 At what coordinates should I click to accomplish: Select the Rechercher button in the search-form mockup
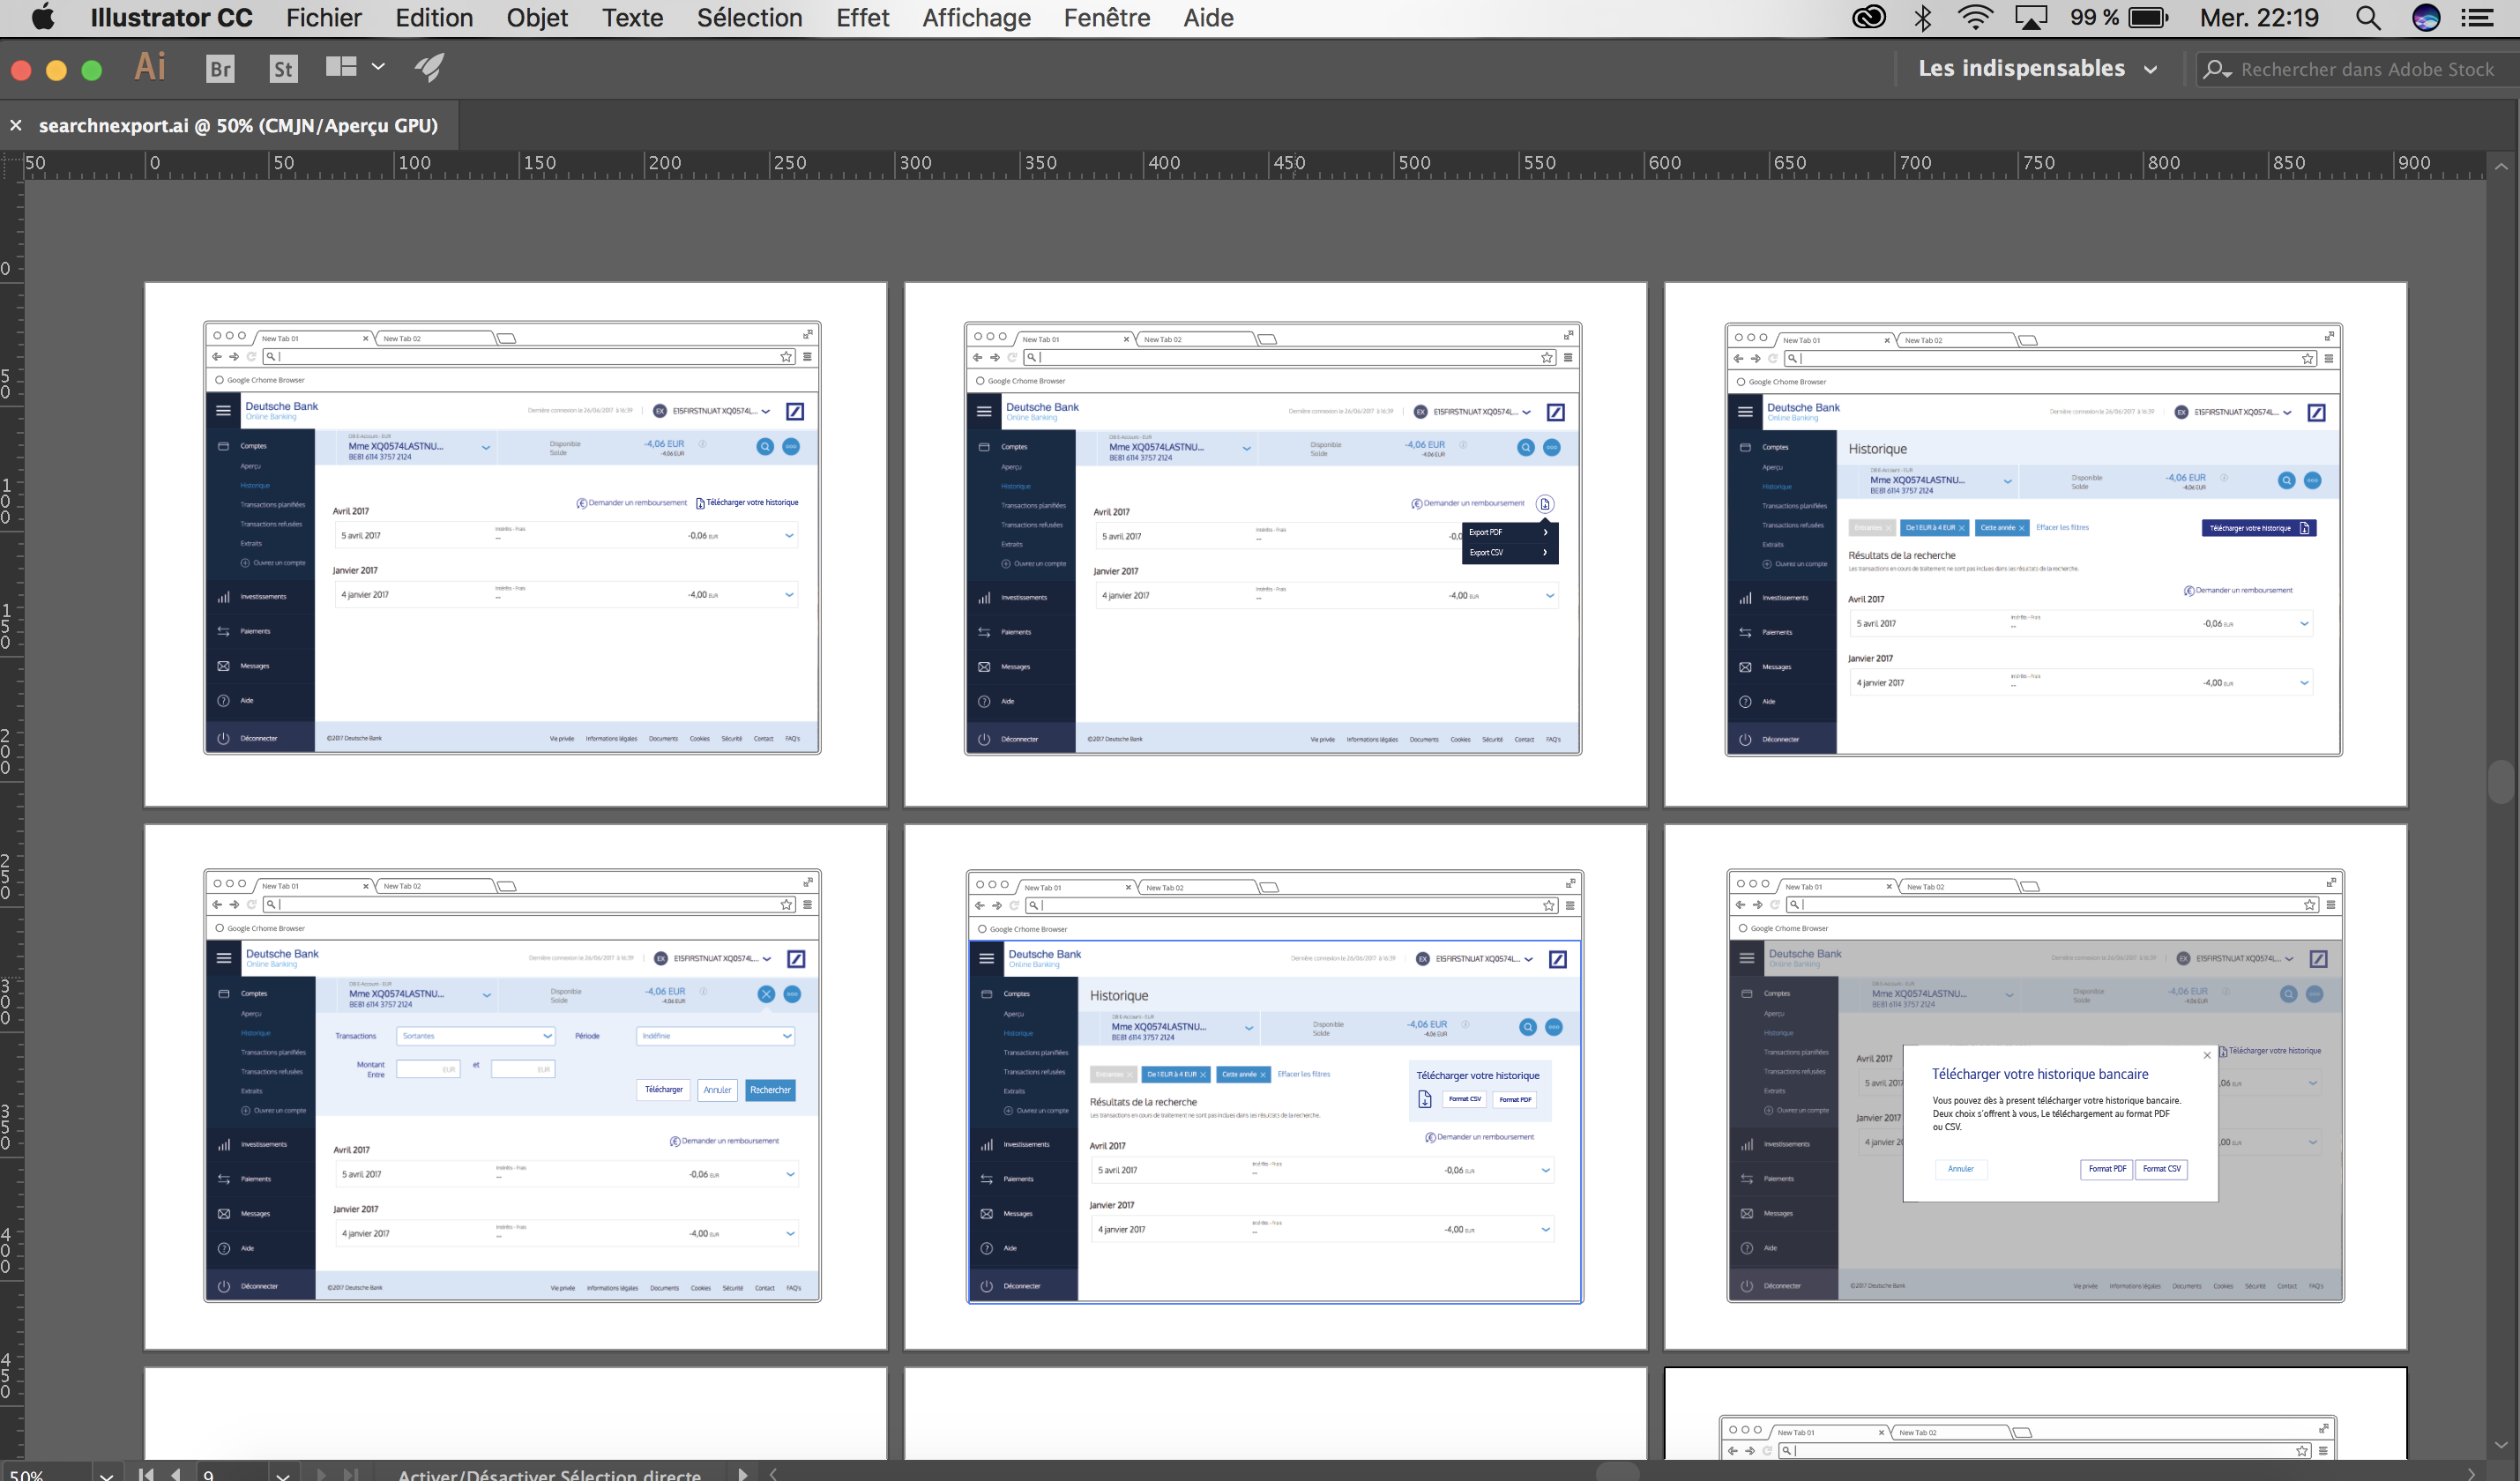pyautogui.click(x=770, y=1089)
